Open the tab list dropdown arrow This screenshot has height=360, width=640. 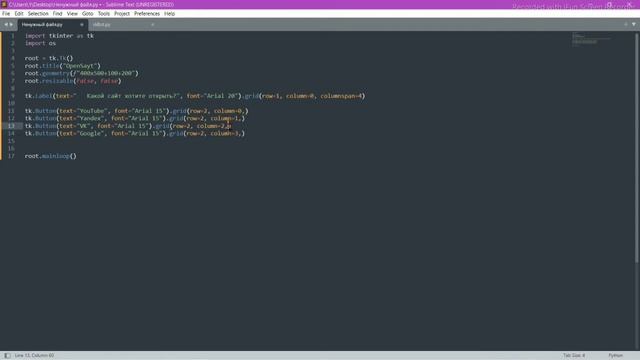point(634,24)
